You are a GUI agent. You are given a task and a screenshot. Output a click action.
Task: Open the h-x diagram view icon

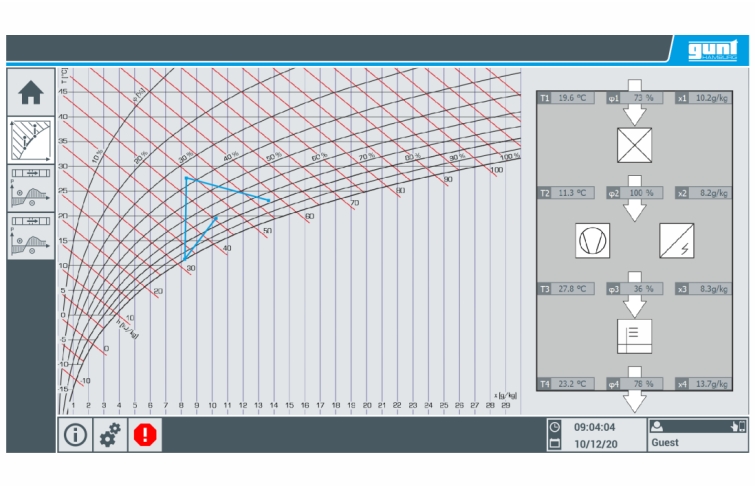(x=31, y=141)
